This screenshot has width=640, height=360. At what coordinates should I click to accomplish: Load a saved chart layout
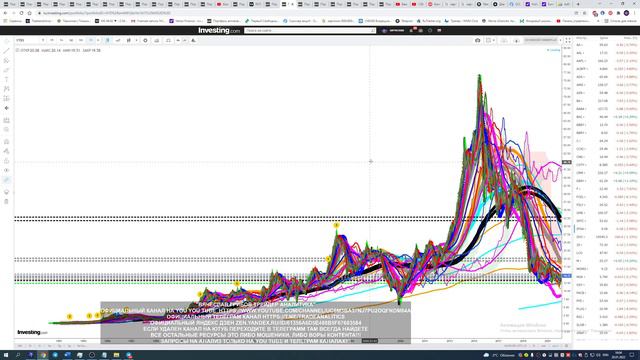pos(516,40)
